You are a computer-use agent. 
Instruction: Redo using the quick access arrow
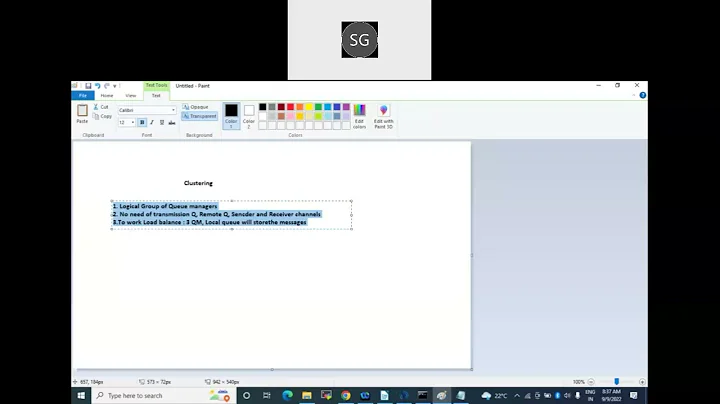(x=107, y=86)
